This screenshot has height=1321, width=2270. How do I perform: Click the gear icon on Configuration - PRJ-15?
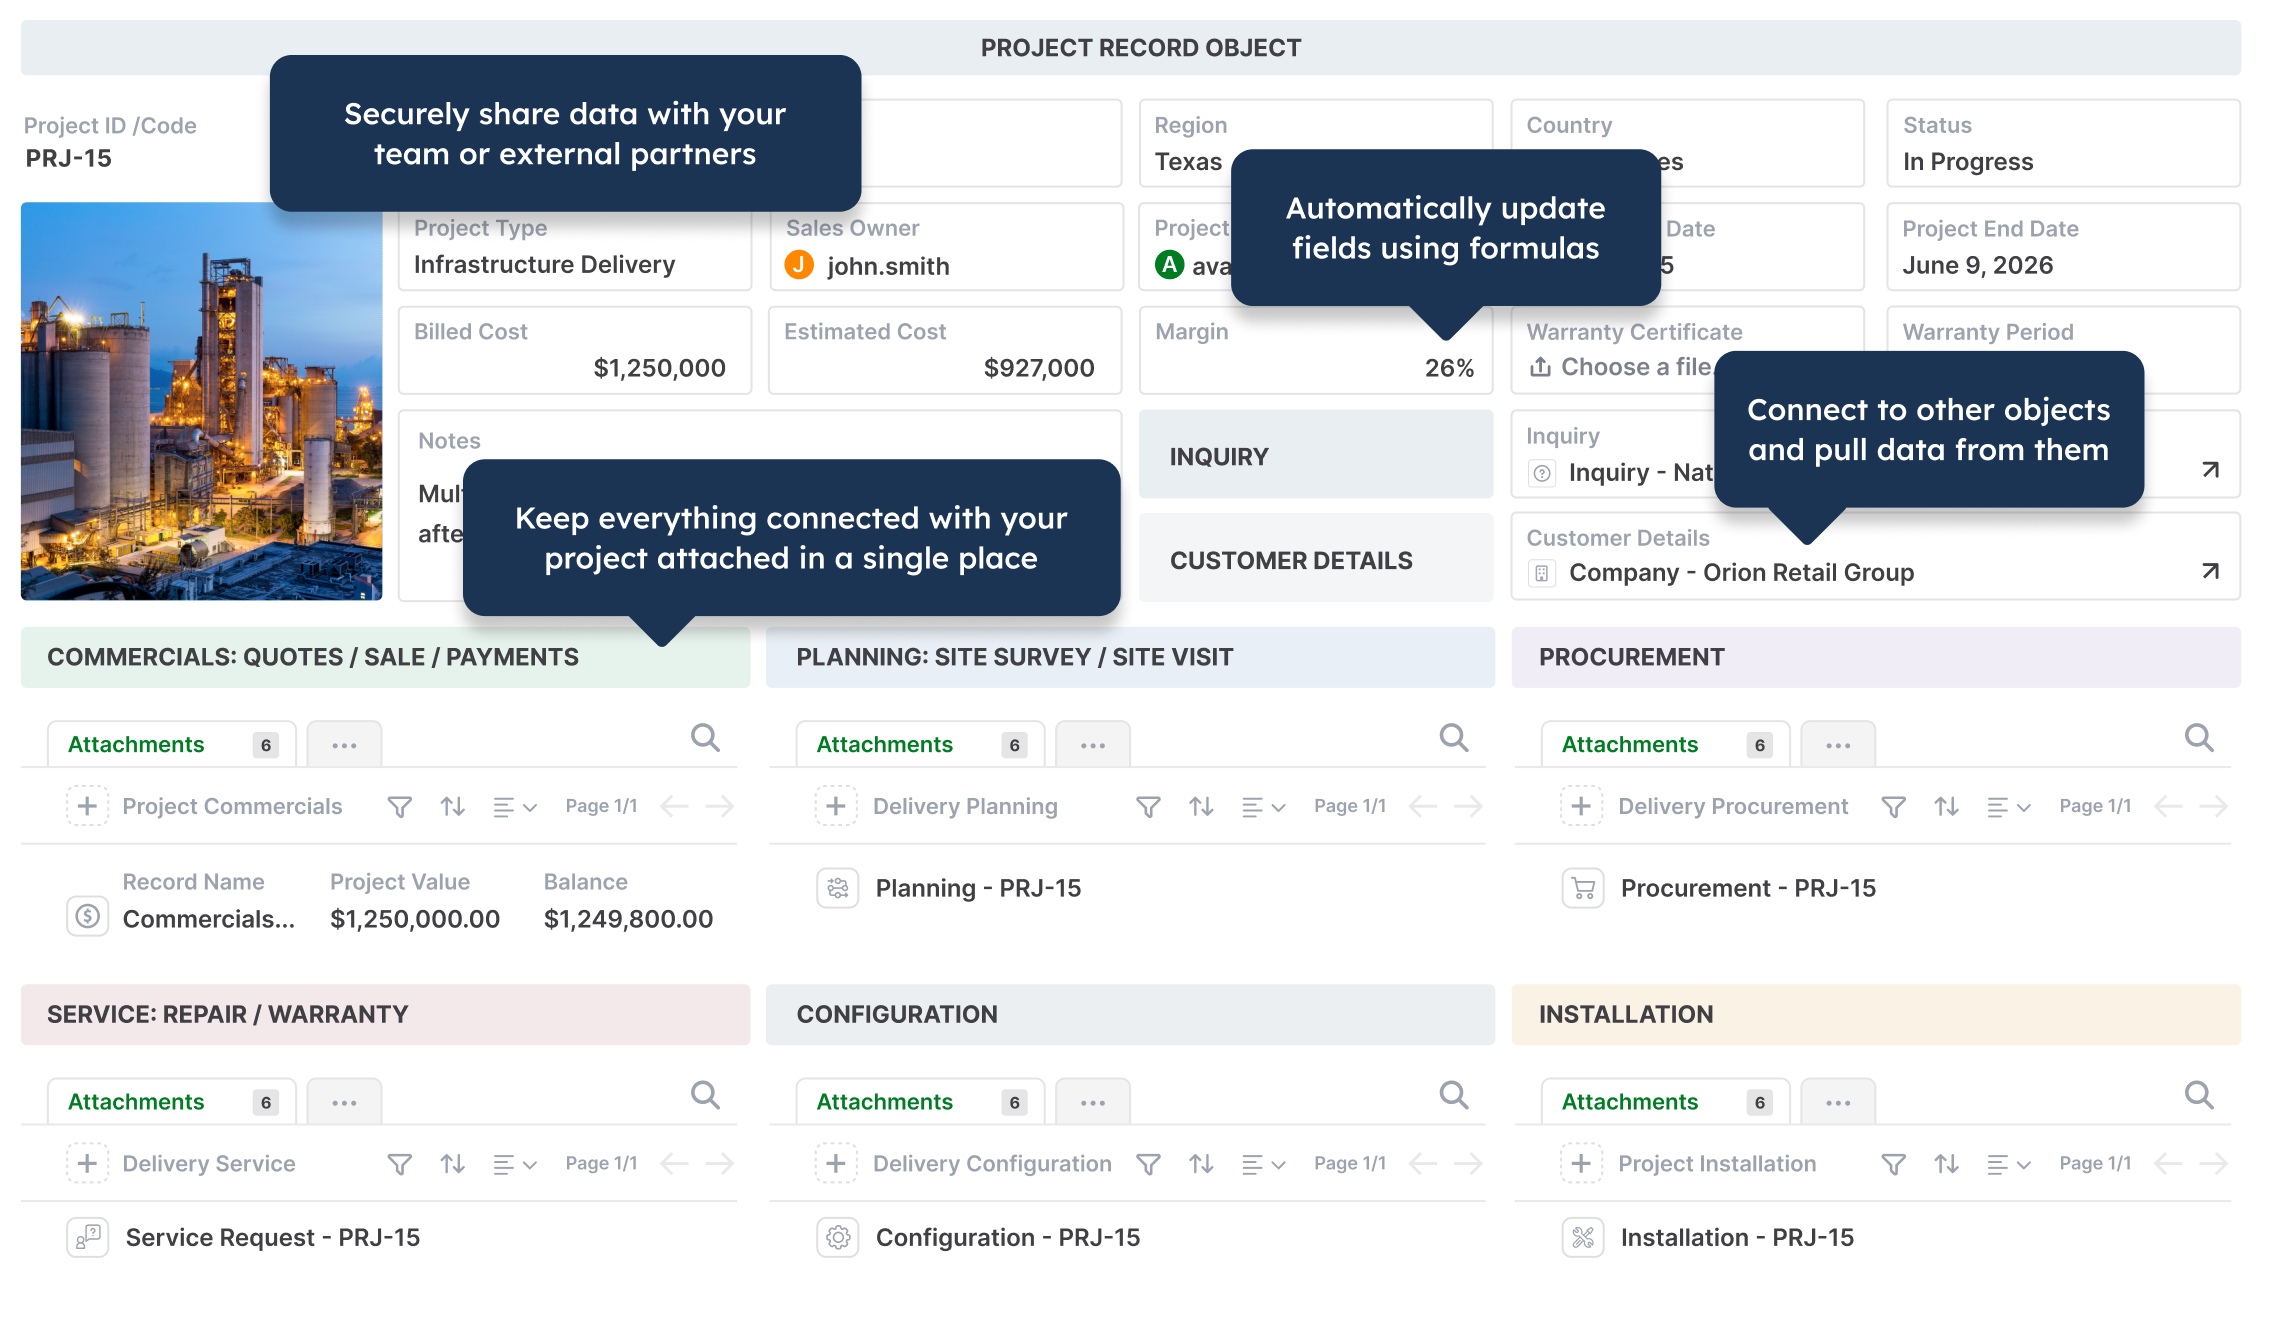[x=837, y=1237]
